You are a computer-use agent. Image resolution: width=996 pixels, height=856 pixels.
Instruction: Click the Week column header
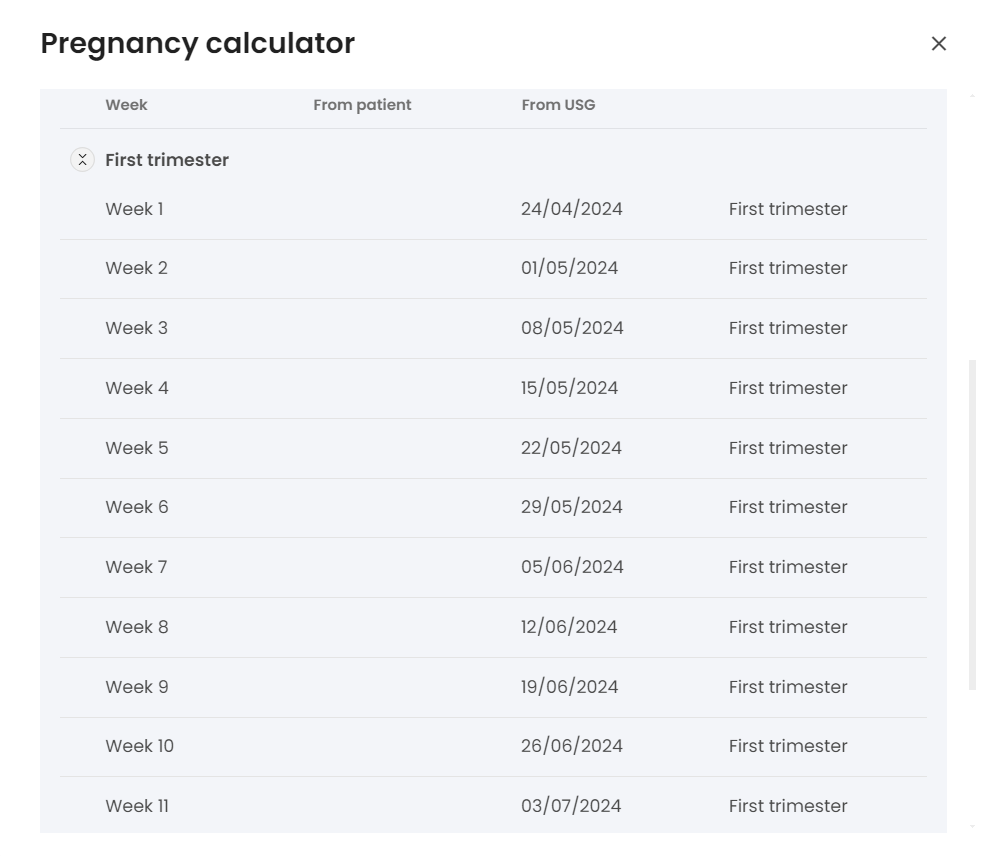pos(126,105)
